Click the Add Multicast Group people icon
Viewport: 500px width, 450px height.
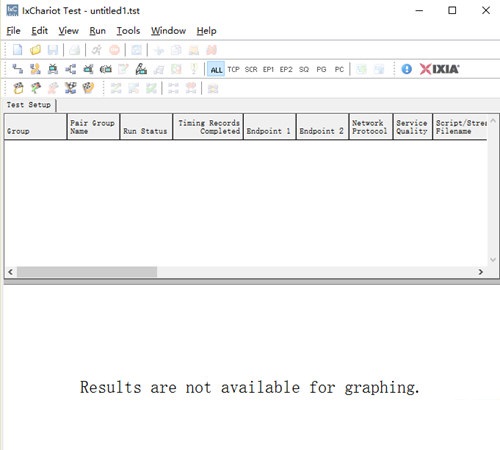35,69
